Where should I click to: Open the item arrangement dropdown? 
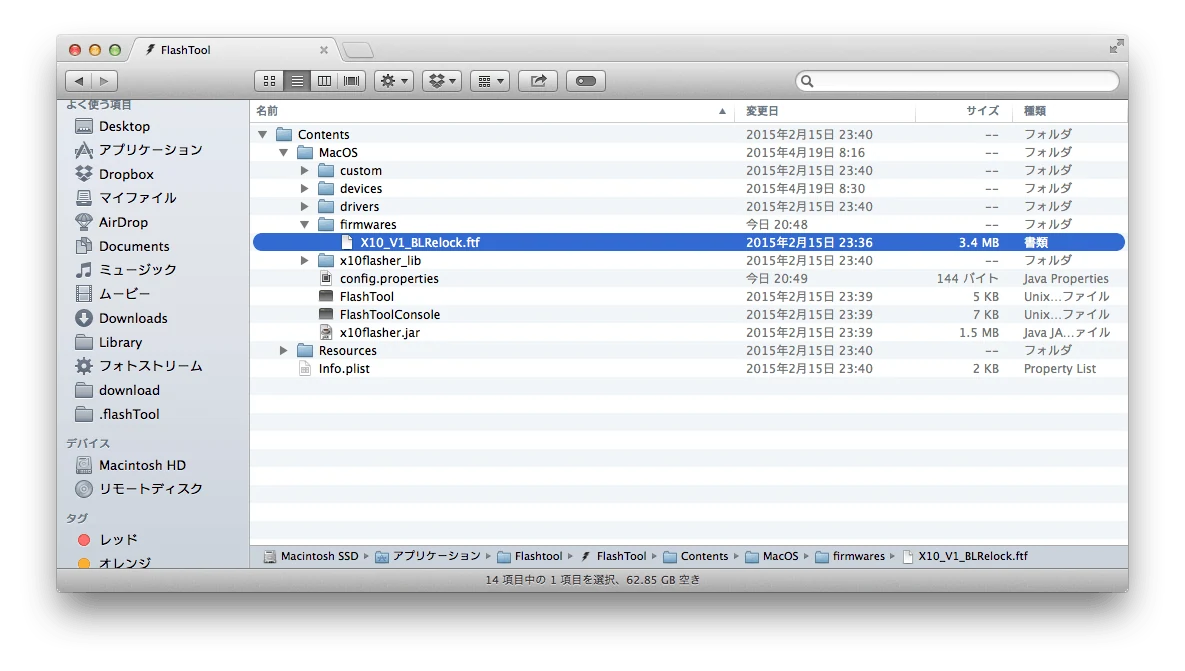(x=490, y=81)
